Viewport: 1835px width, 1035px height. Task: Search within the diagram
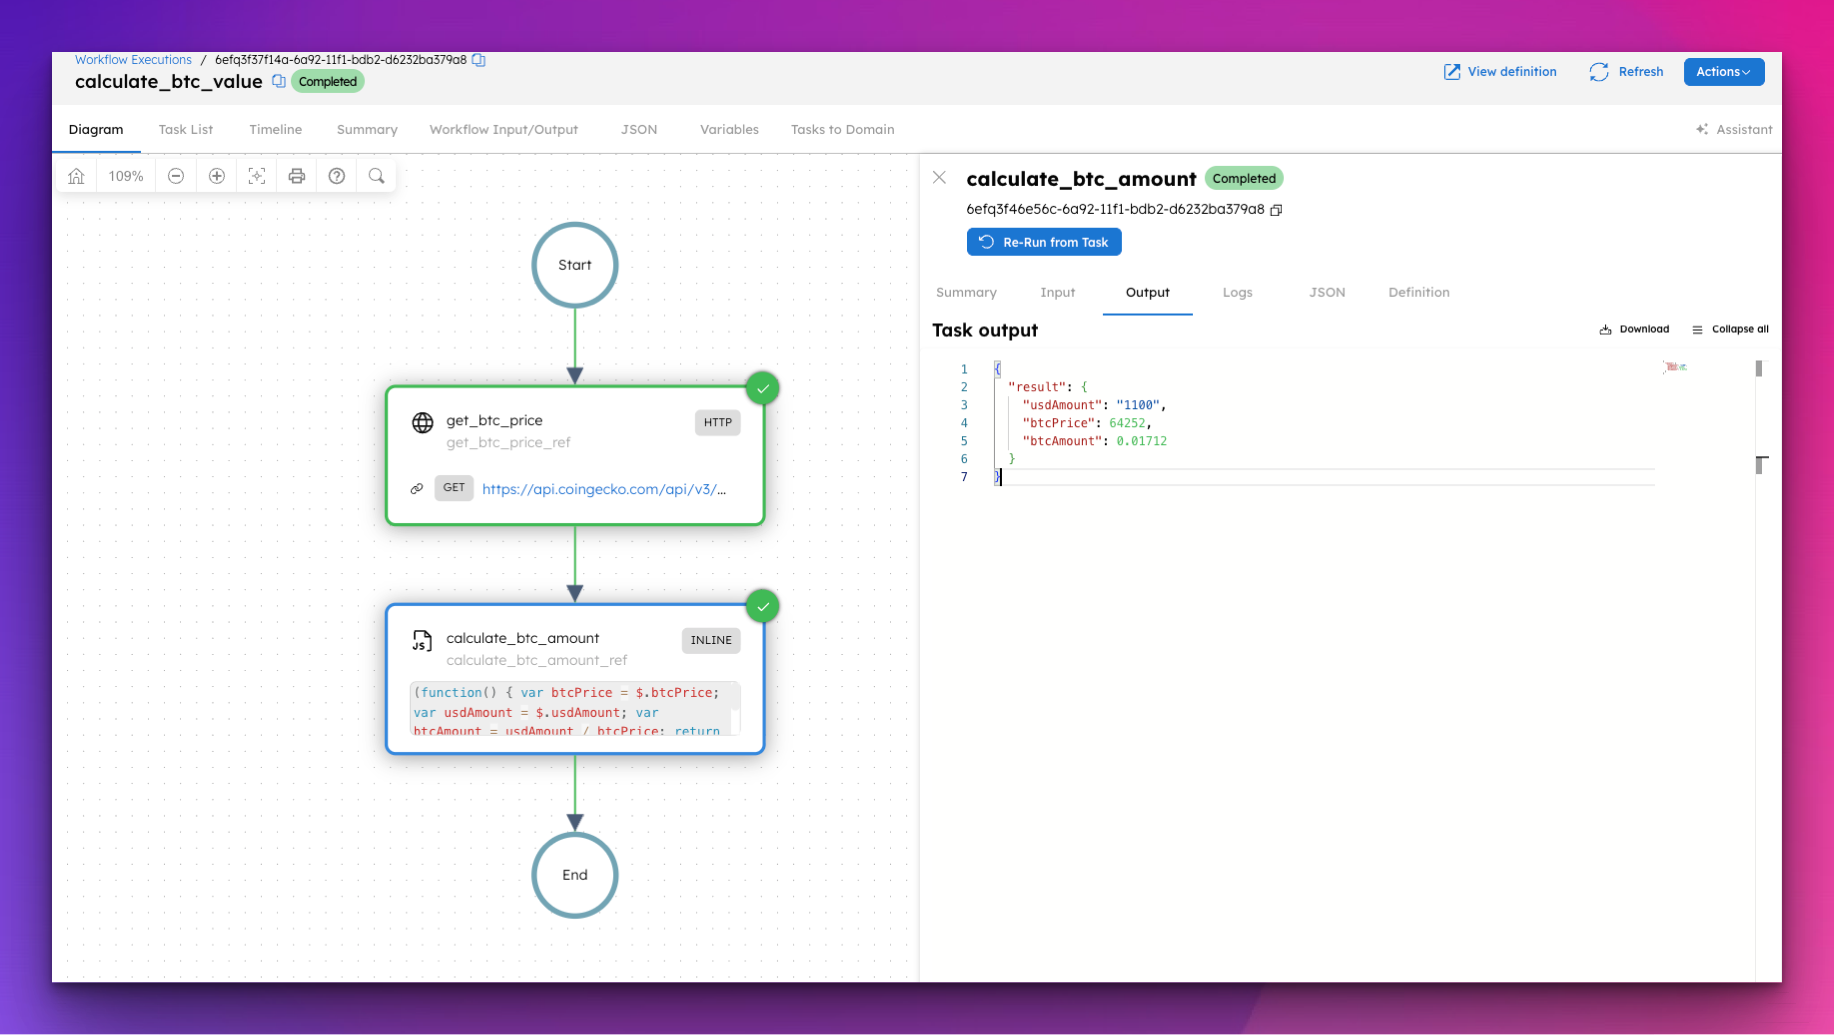(377, 176)
